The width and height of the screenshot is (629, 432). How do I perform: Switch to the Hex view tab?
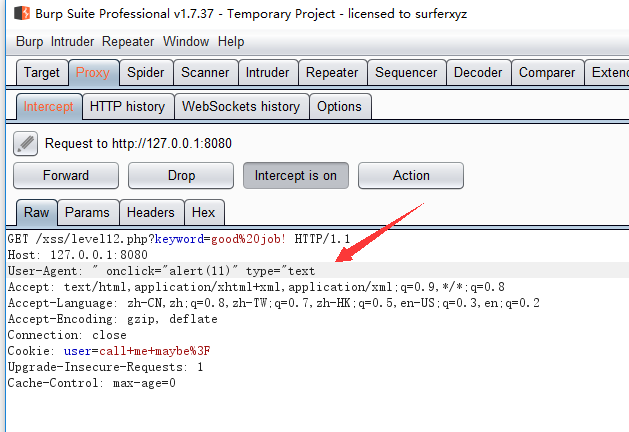point(204,213)
